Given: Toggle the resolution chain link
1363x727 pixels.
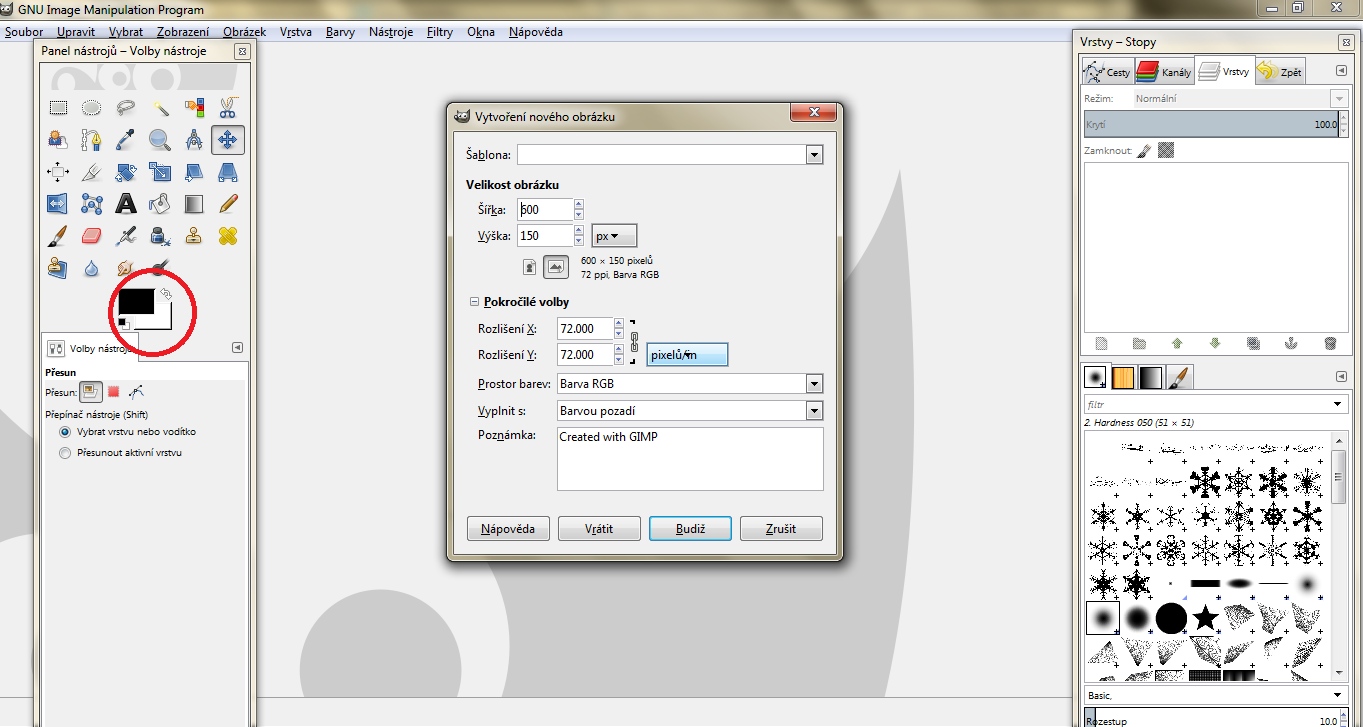Looking at the screenshot, I should [634, 341].
